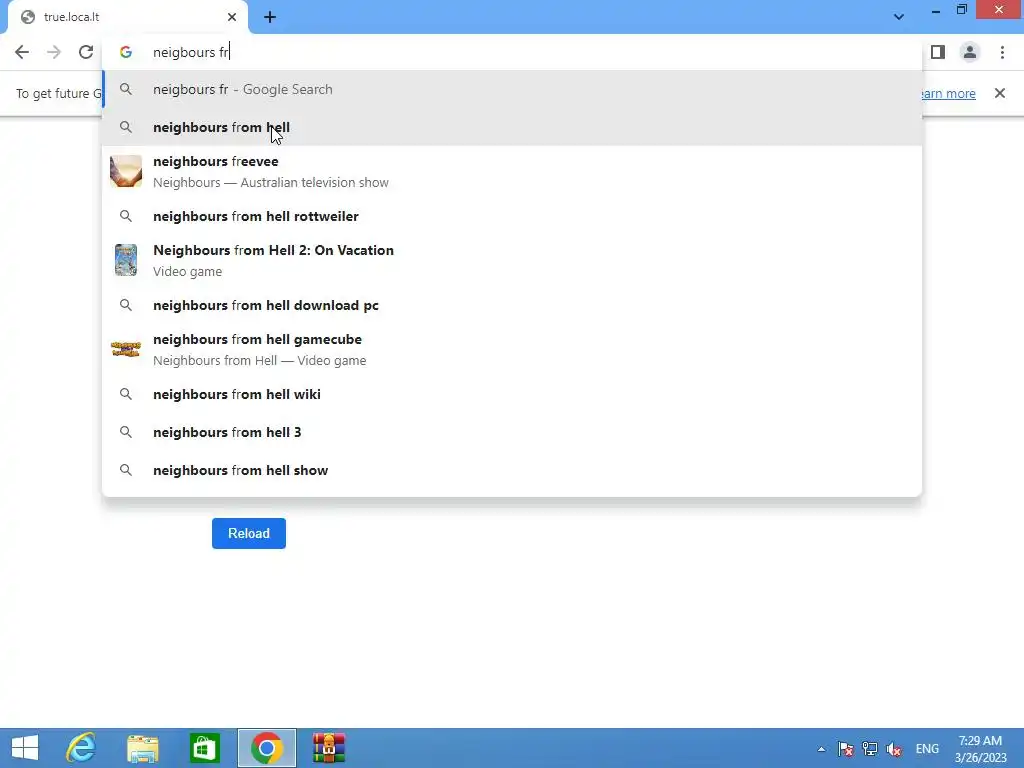Screen dimensions: 1024x768
Task: Open clock showing 7:29 AM
Action: click(980, 749)
